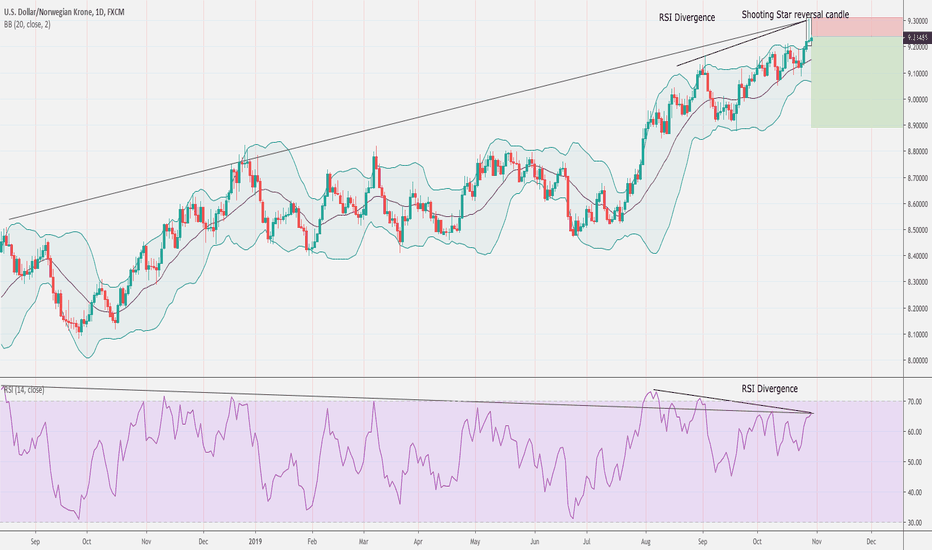932x550 pixels.
Task: Click the RSI Divergence text above price chart
Action: pos(687,17)
